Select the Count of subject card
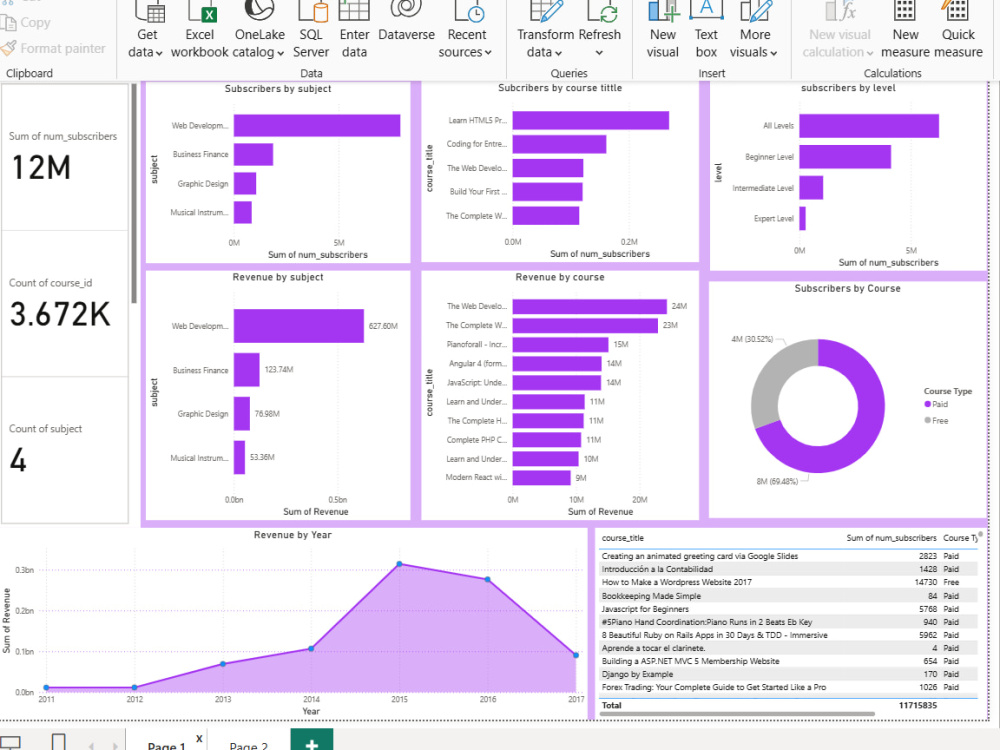 click(x=64, y=450)
